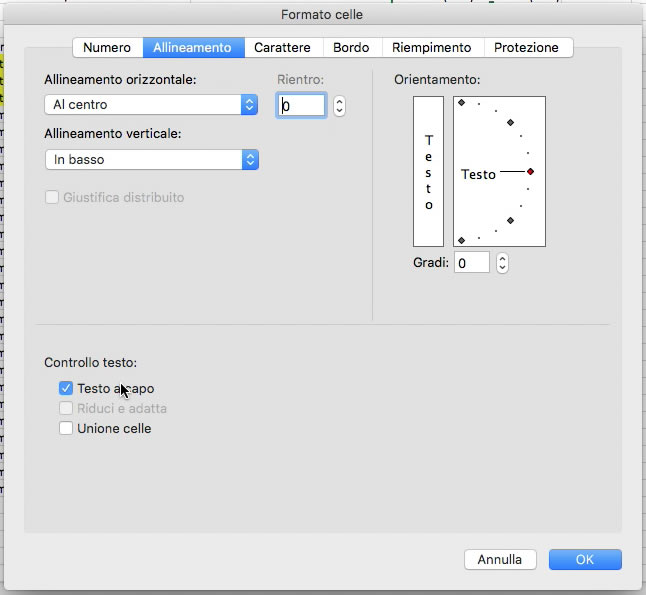Enable the Unione celle checkbox
Image resolution: width=646 pixels, height=595 pixels.
(66, 428)
